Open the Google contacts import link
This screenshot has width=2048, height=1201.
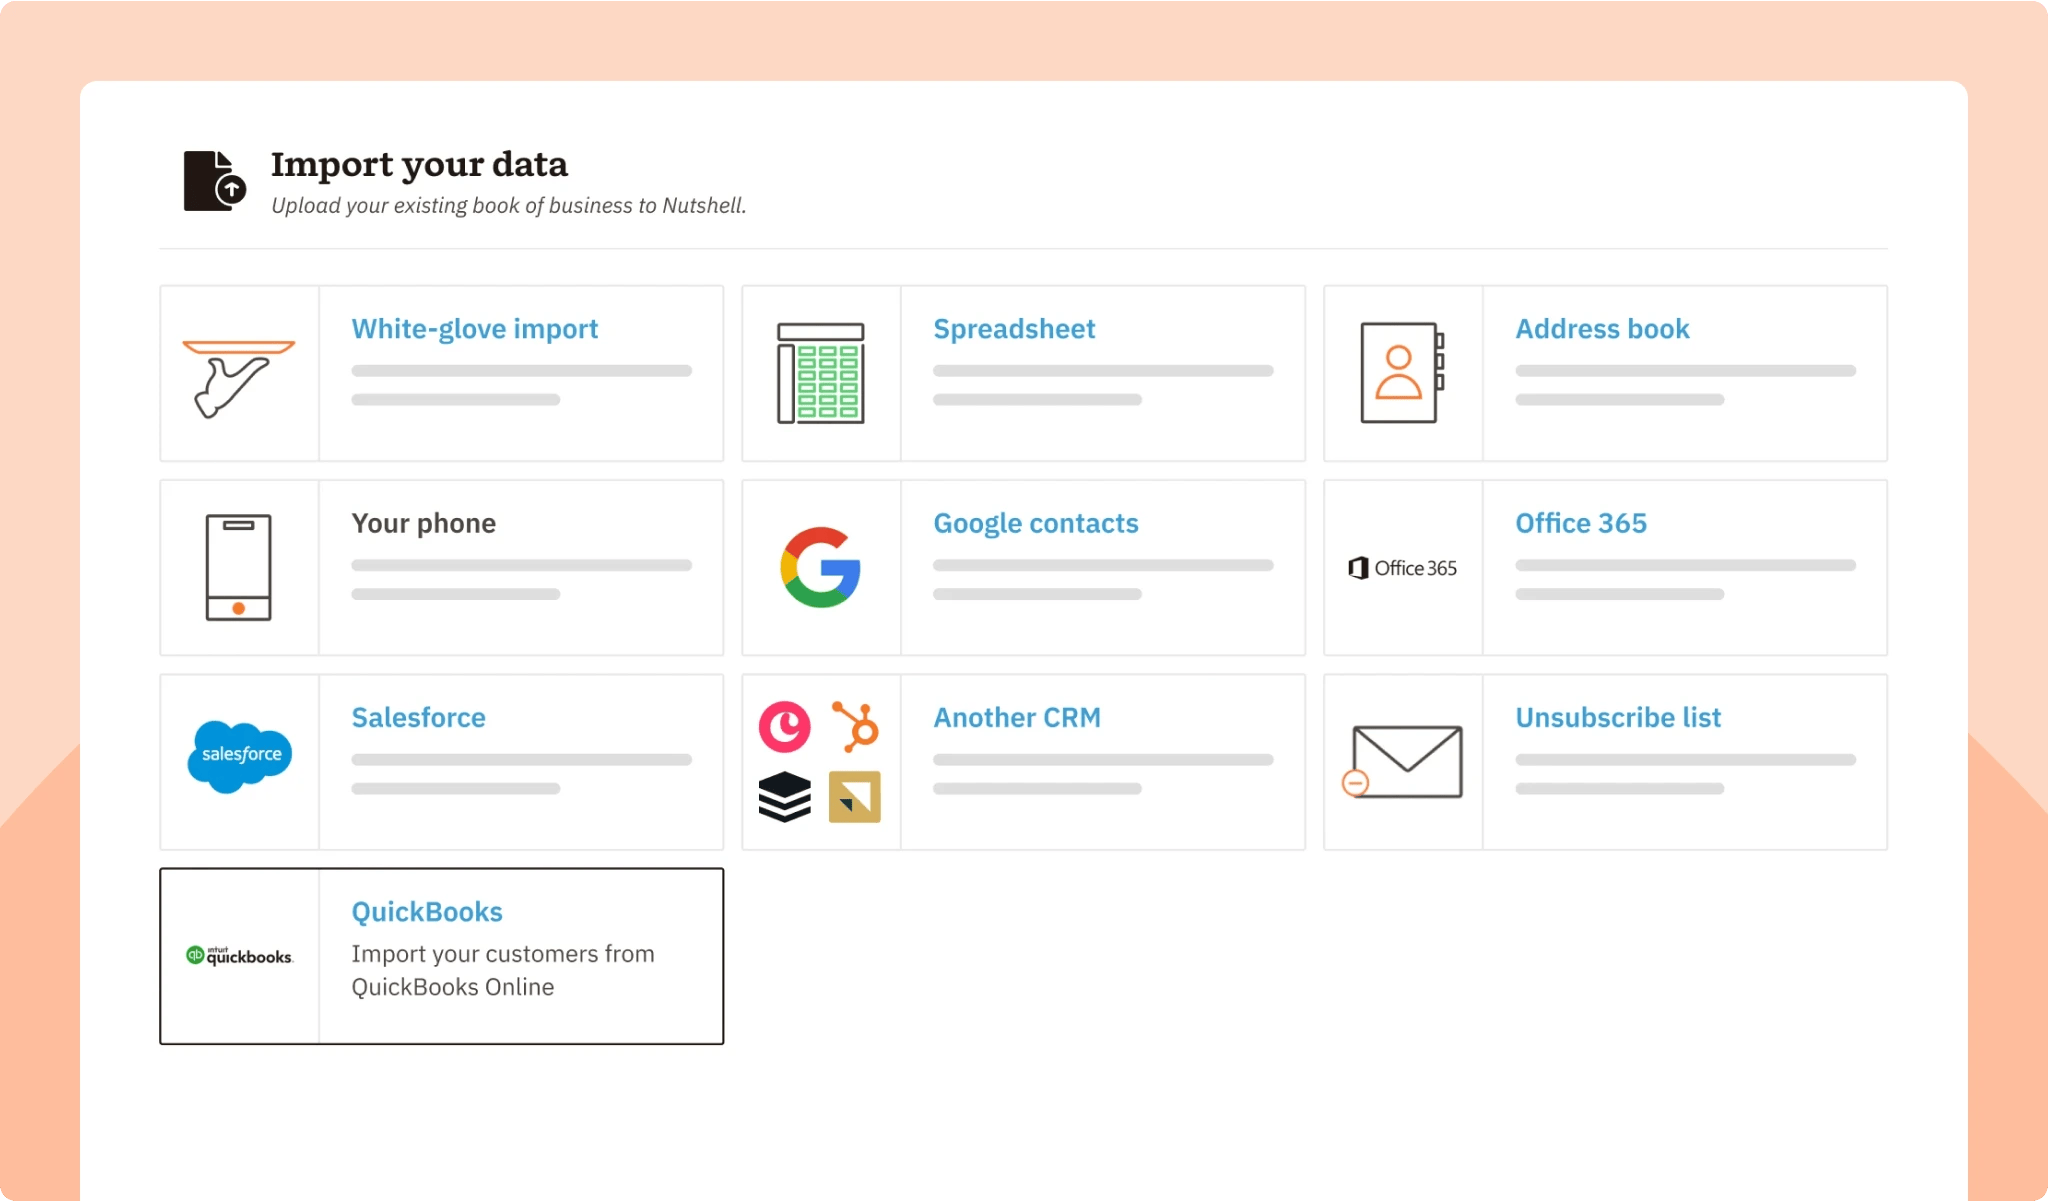tap(1036, 522)
